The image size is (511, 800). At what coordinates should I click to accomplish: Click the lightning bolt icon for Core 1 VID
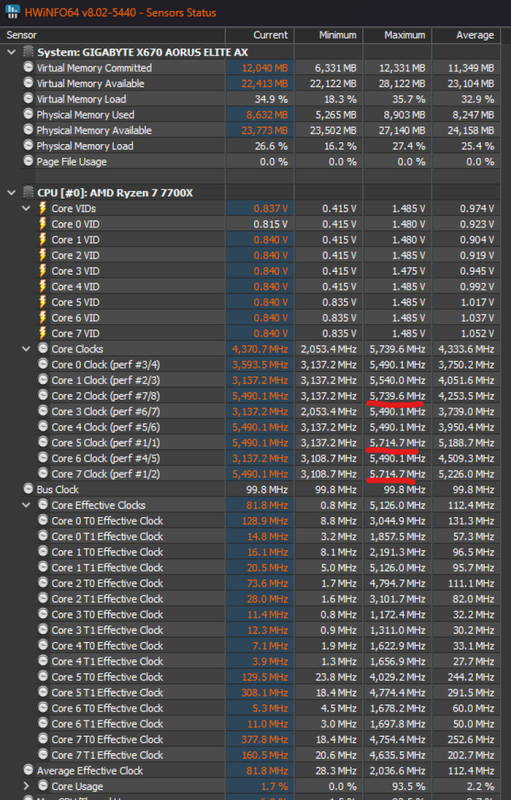(43, 239)
